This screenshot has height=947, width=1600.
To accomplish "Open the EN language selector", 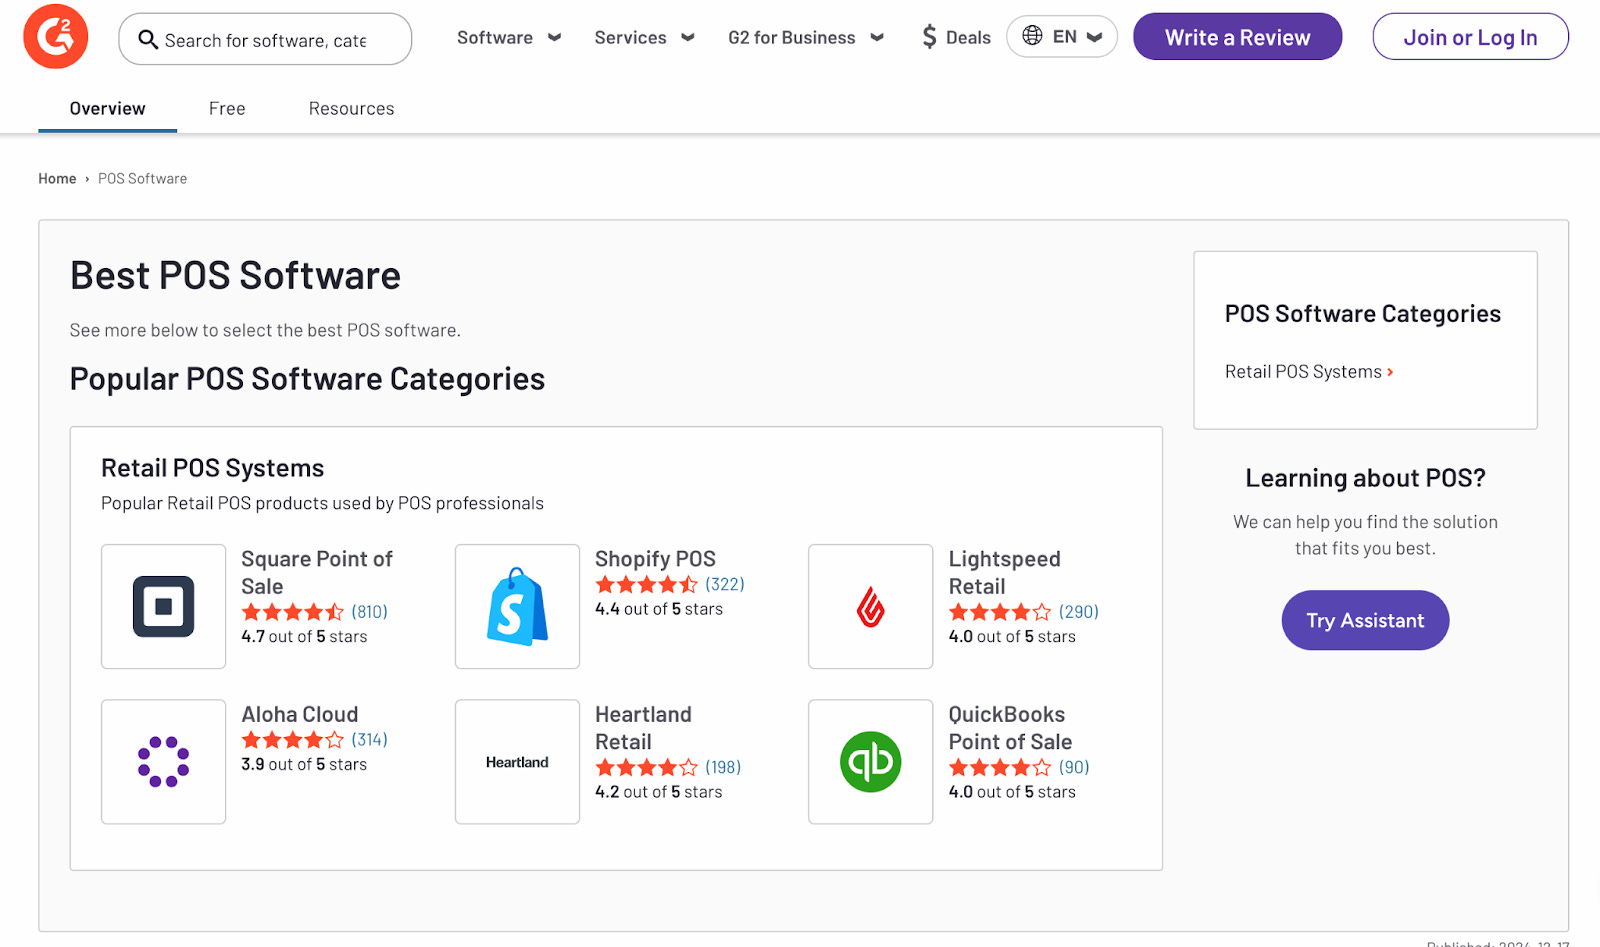I will [x=1062, y=36].
